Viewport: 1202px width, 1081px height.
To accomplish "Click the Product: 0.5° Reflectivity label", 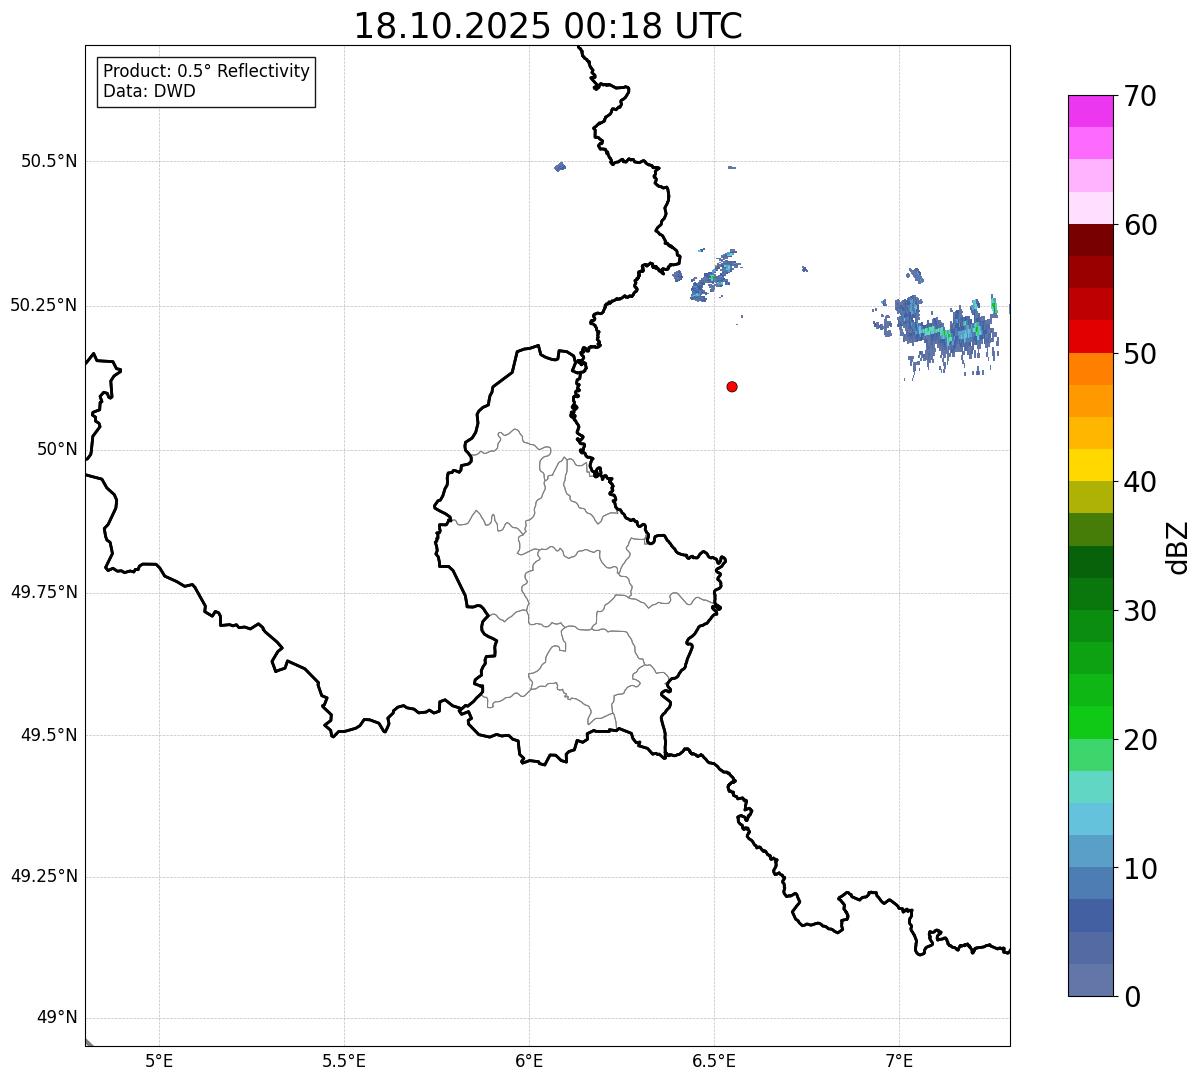I will coord(206,71).
